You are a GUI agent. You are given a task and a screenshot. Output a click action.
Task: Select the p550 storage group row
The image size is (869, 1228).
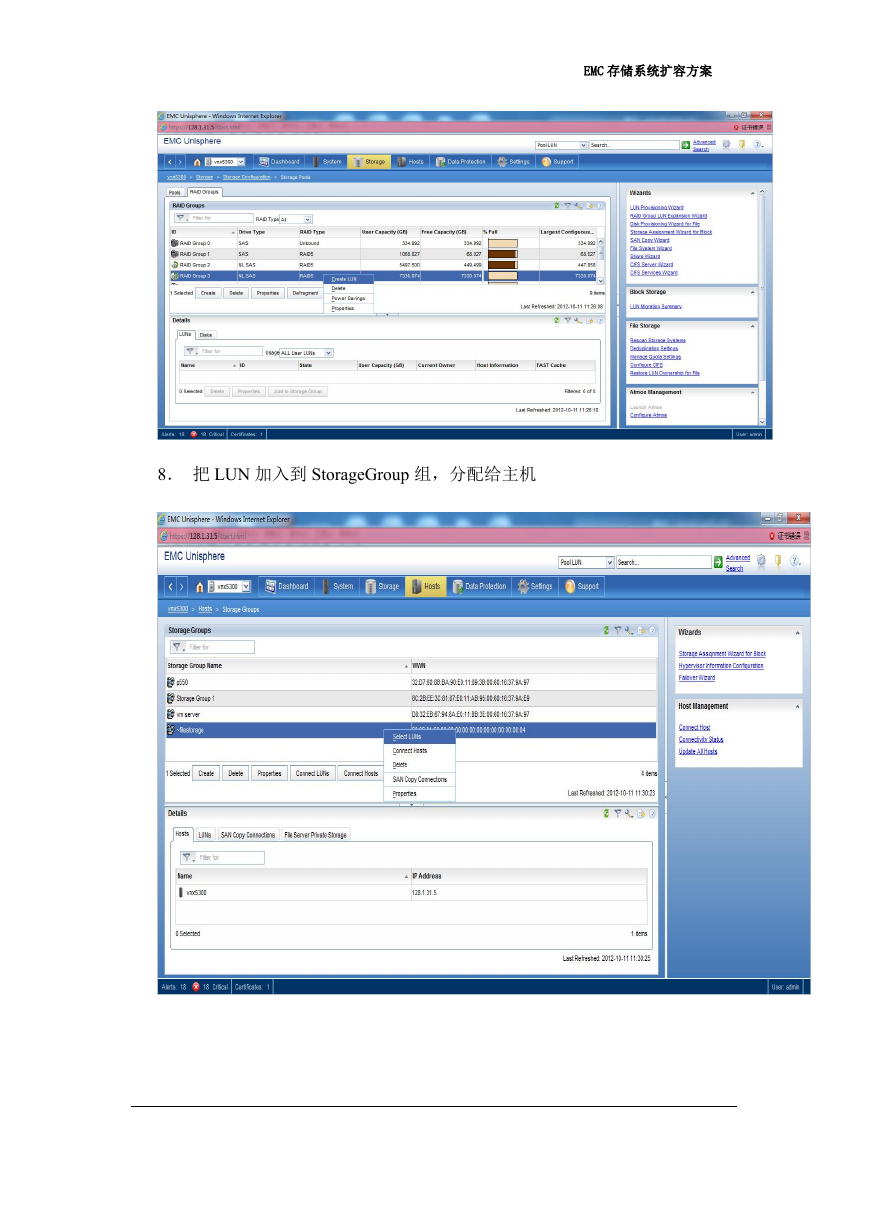(x=411, y=681)
